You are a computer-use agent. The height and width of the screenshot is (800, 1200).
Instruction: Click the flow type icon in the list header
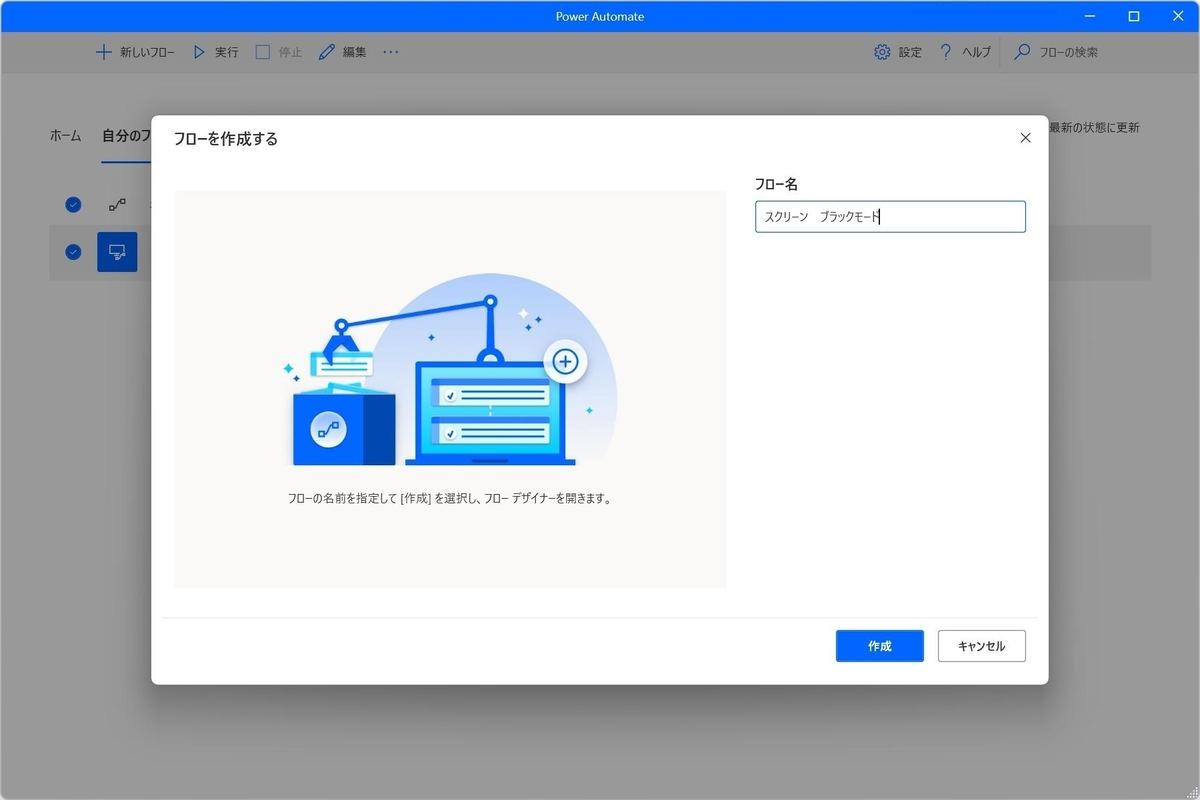tap(117, 204)
